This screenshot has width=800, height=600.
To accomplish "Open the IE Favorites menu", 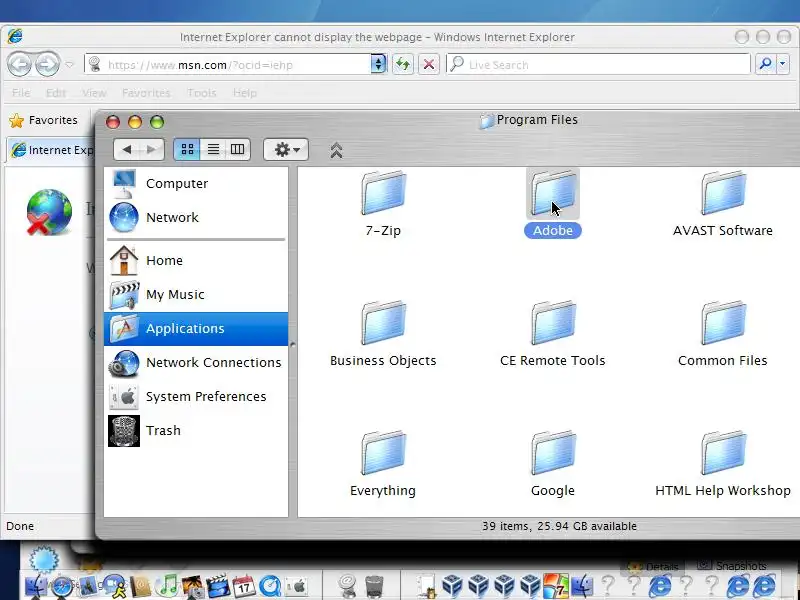I will 146,93.
